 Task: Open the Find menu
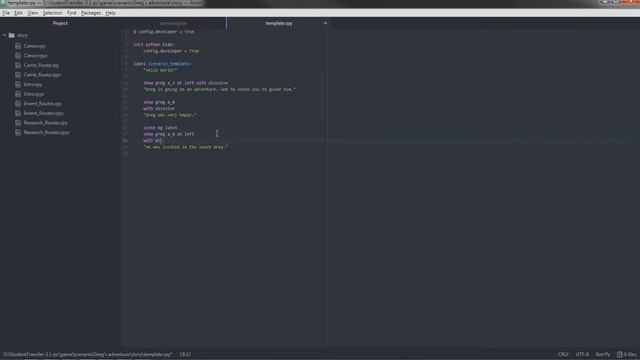pos(71,13)
